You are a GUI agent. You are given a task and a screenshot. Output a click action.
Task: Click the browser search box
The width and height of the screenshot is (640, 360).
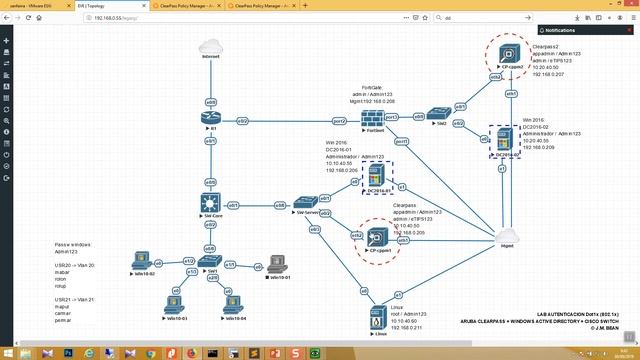(x=484, y=18)
